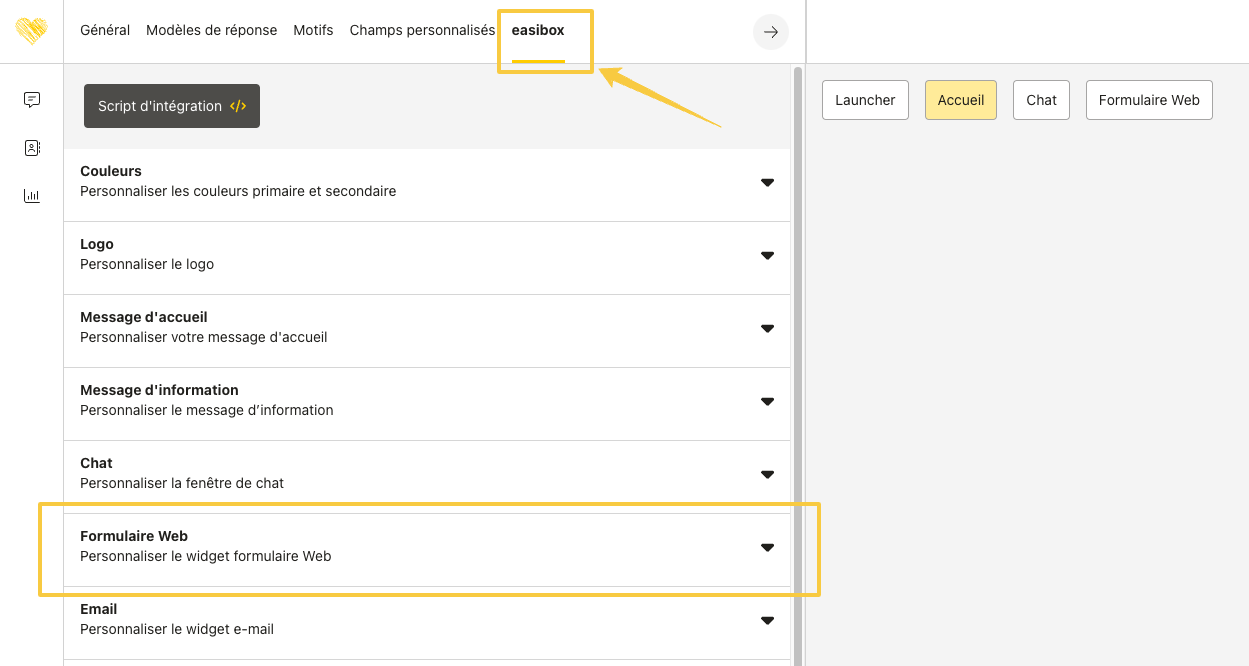Click the right arrow circle icon
Image resolution: width=1249 pixels, height=666 pixels.
click(x=770, y=32)
